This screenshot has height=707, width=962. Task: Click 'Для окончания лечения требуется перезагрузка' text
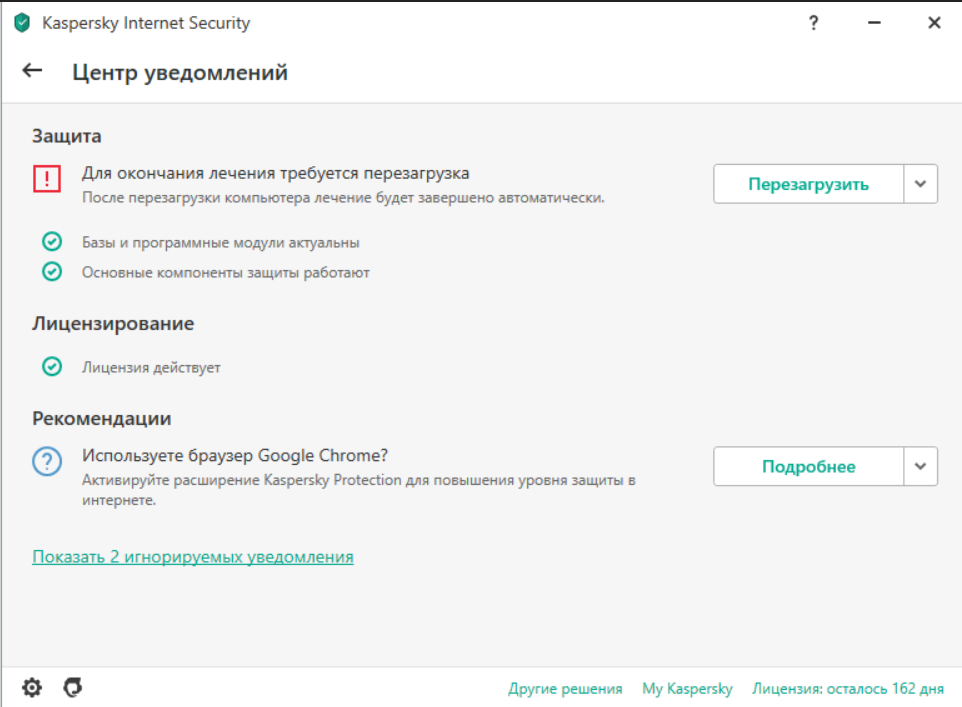tap(275, 173)
